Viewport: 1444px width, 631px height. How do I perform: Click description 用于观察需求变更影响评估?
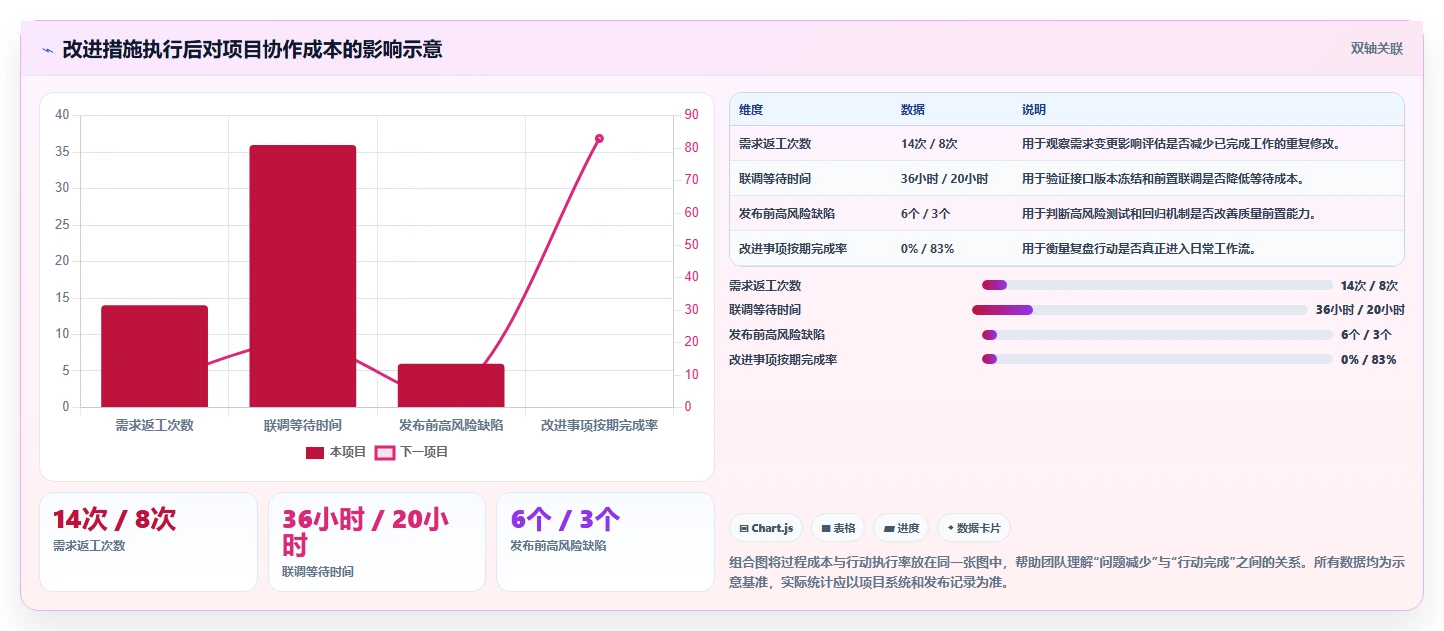1181,144
